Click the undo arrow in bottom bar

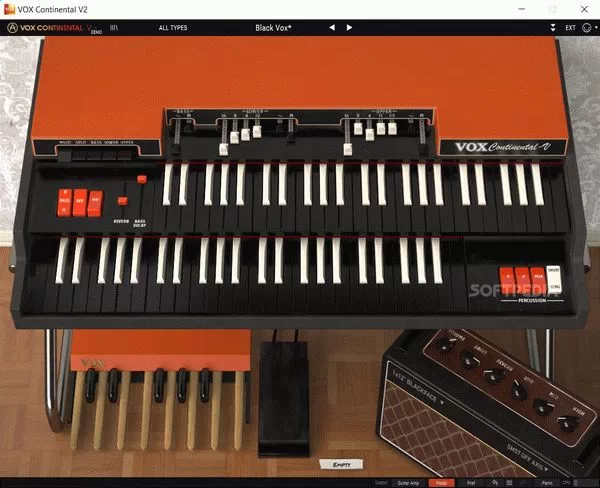494,483
